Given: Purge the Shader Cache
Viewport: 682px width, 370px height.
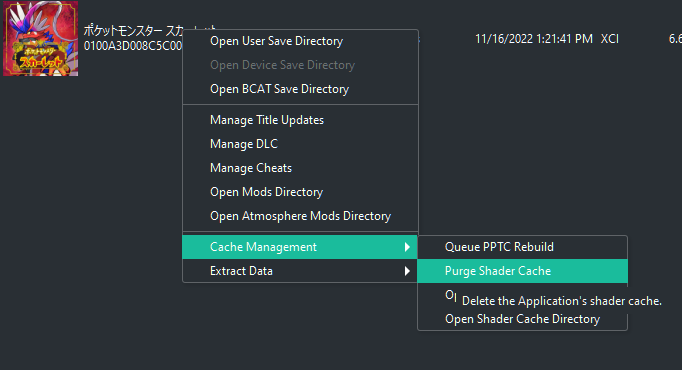Looking at the screenshot, I should 522,271.
